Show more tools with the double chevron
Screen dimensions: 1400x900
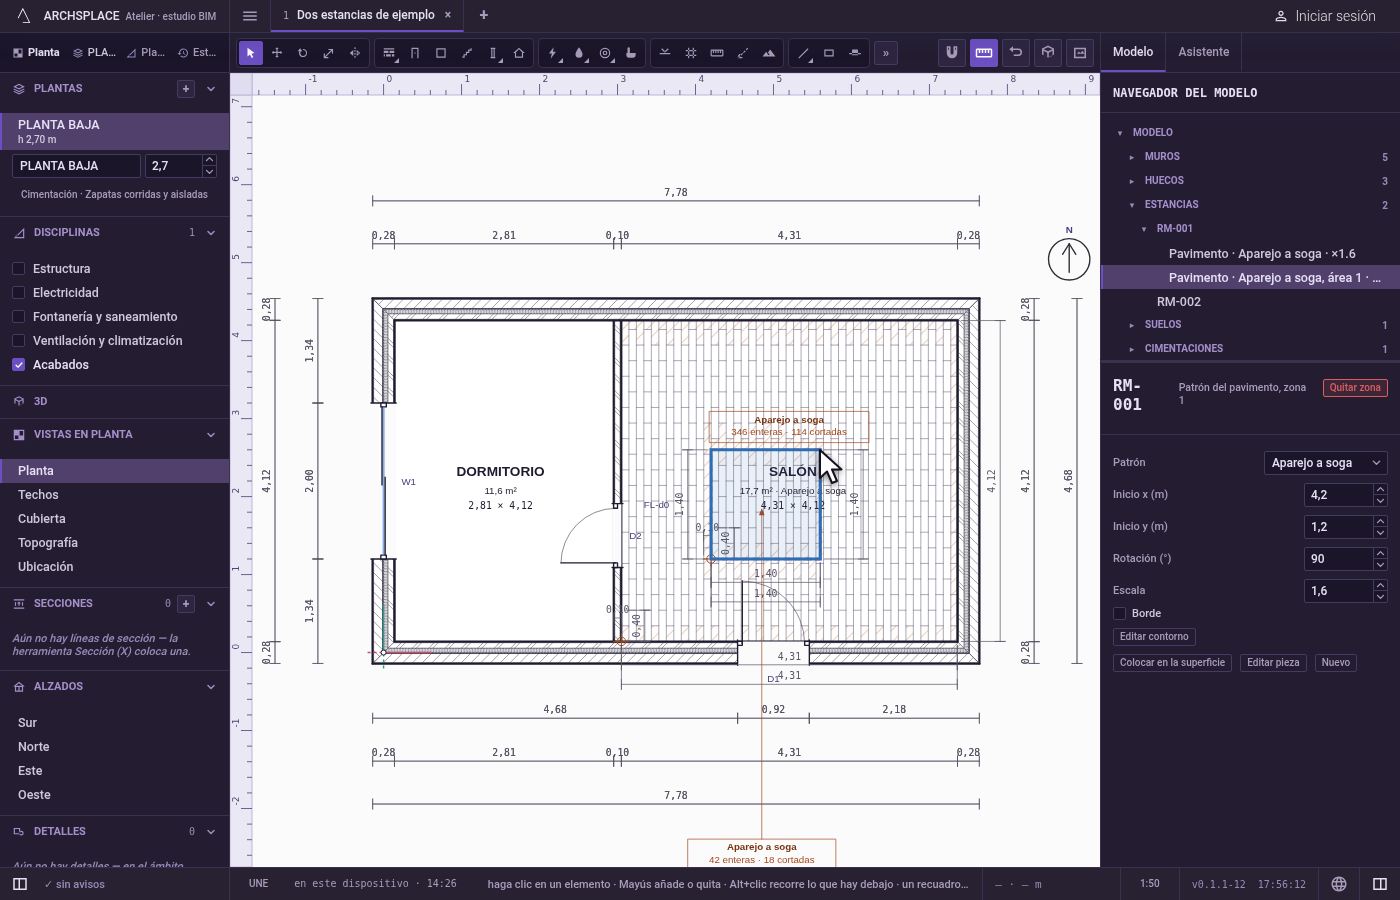[886, 53]
